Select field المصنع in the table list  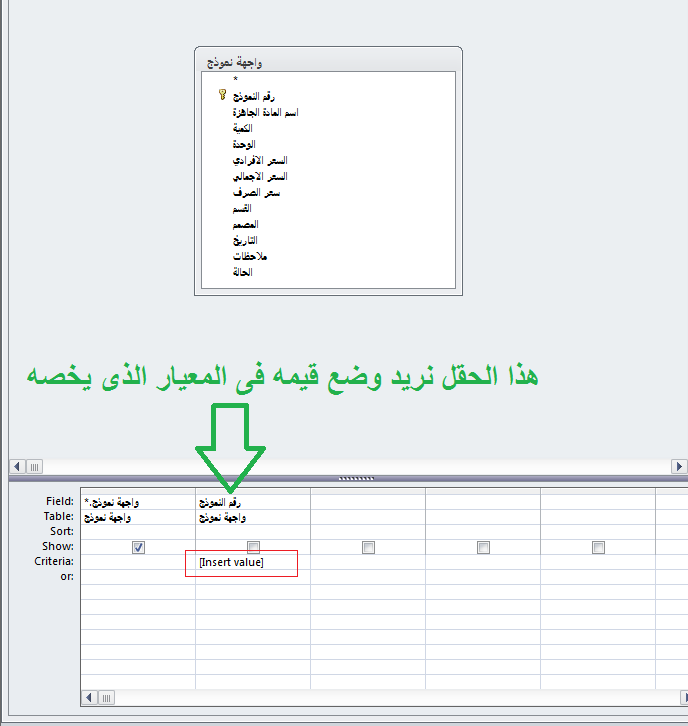tap(245, 225)
